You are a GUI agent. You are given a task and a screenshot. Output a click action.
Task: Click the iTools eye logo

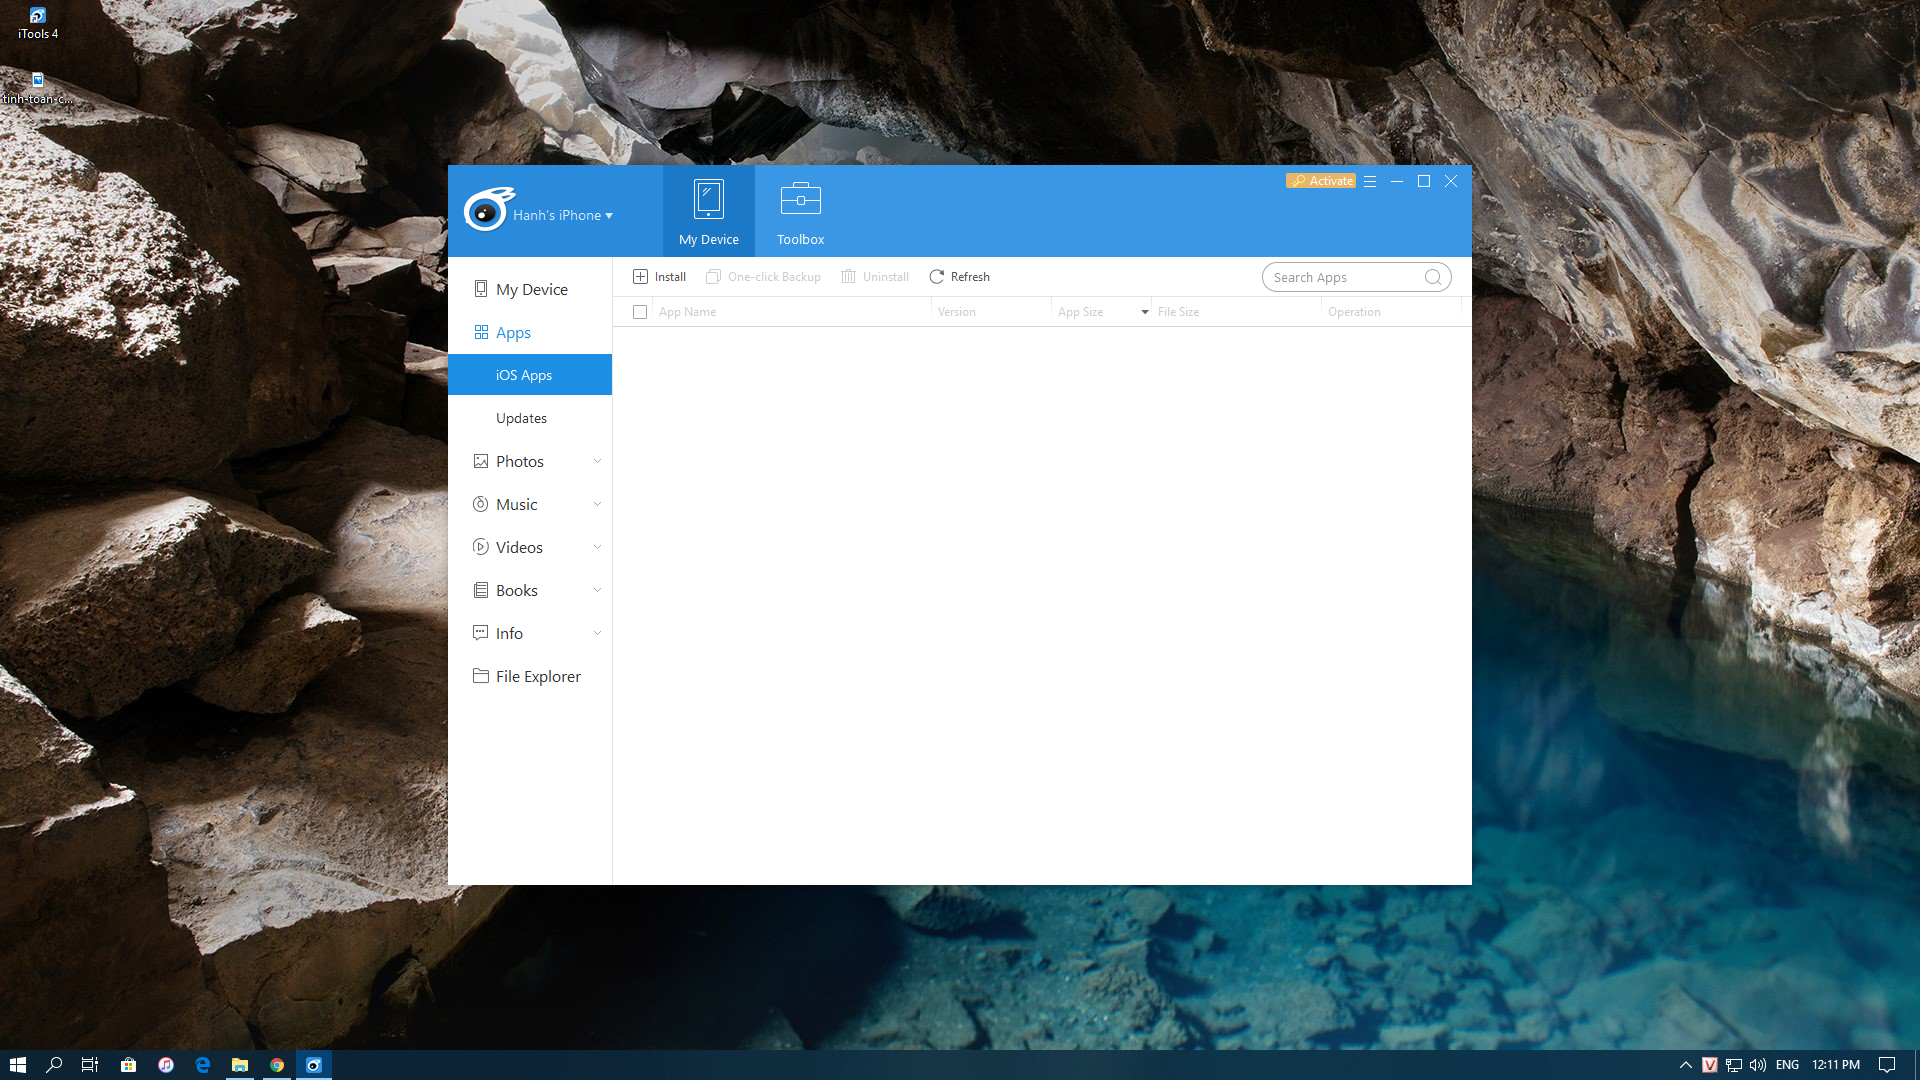pos(487,210)
